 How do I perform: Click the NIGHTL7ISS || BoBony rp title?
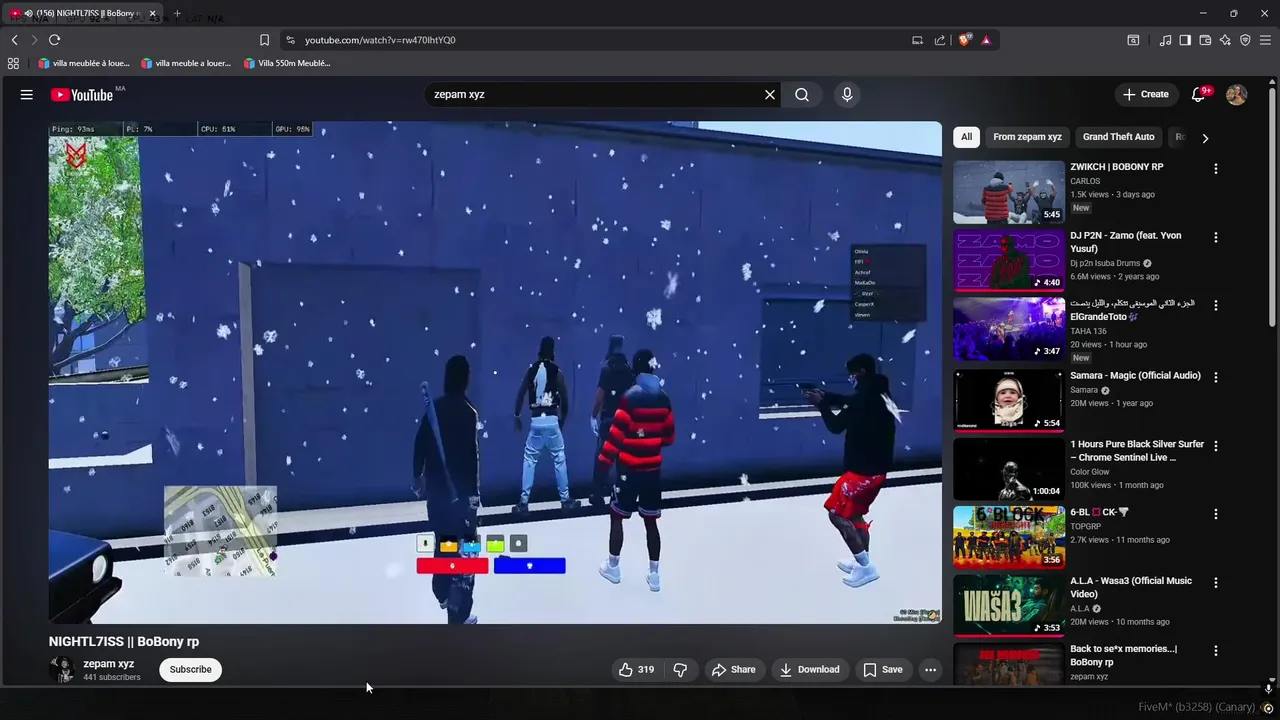coord(124,642)
